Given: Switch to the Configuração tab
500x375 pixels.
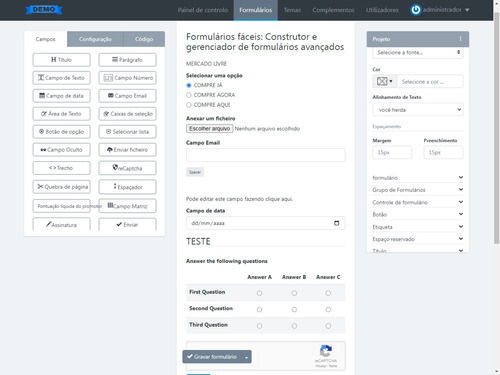Looking at the screenshot, I should pos(95,39).
